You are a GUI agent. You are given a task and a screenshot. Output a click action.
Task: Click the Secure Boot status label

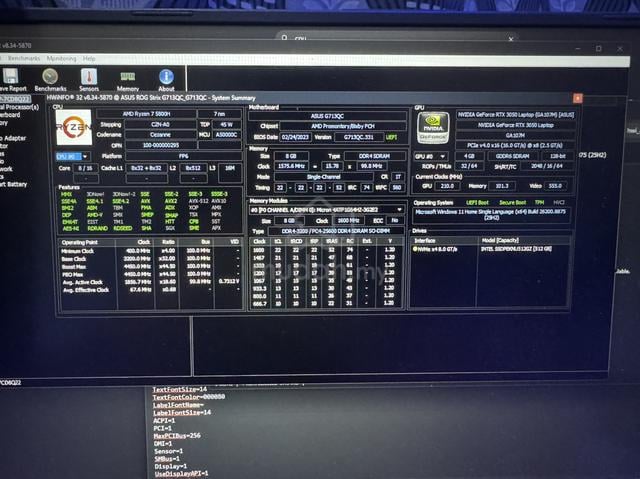(x=512, y=203)
